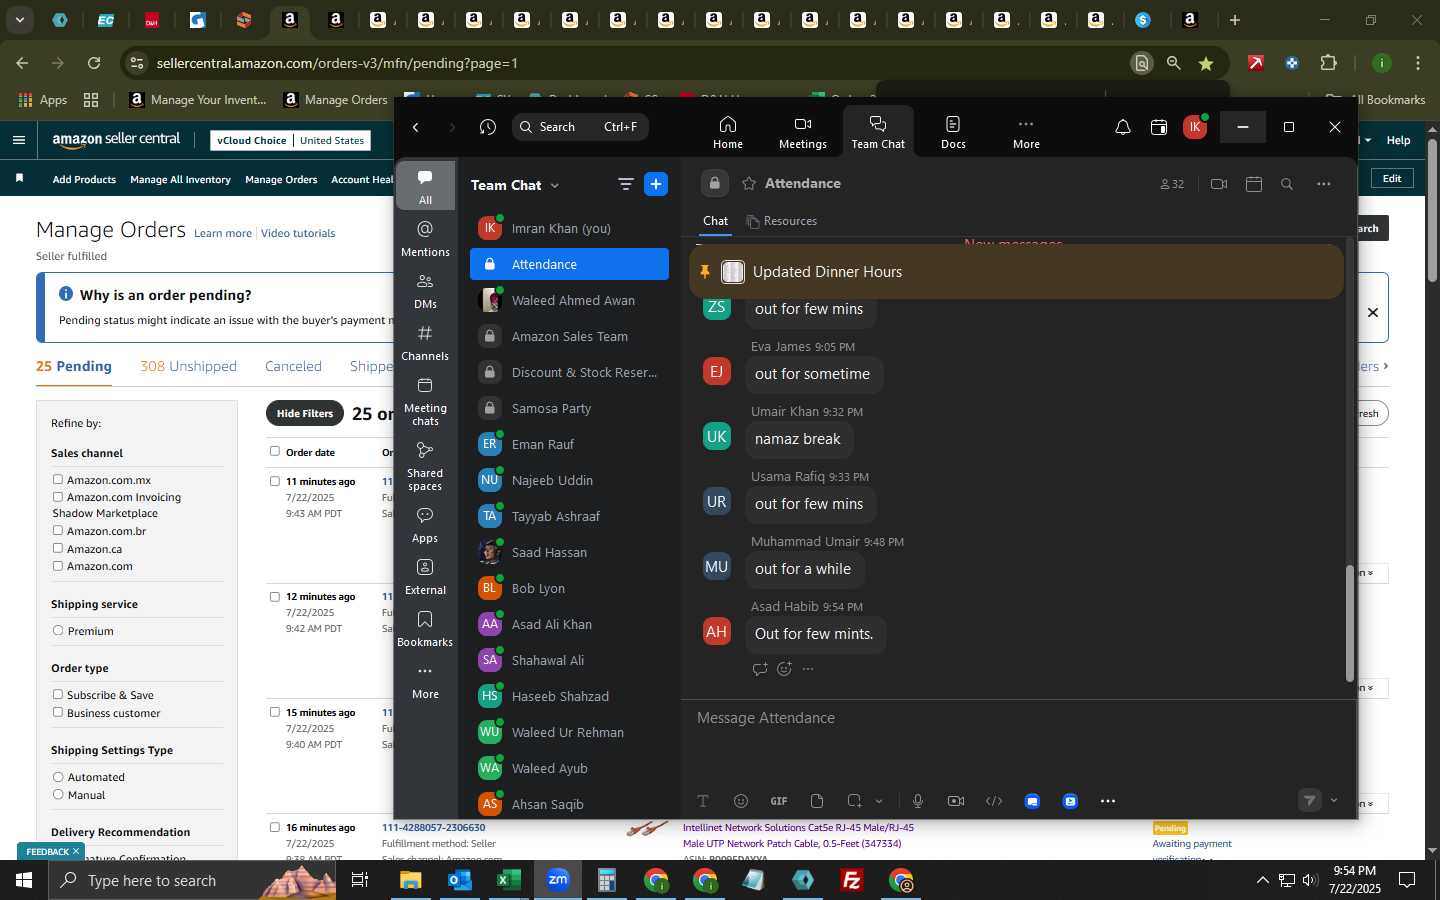1440x900 pixels.
Task: Open Apps in Zoom sidebar
Action: (425, 524)
